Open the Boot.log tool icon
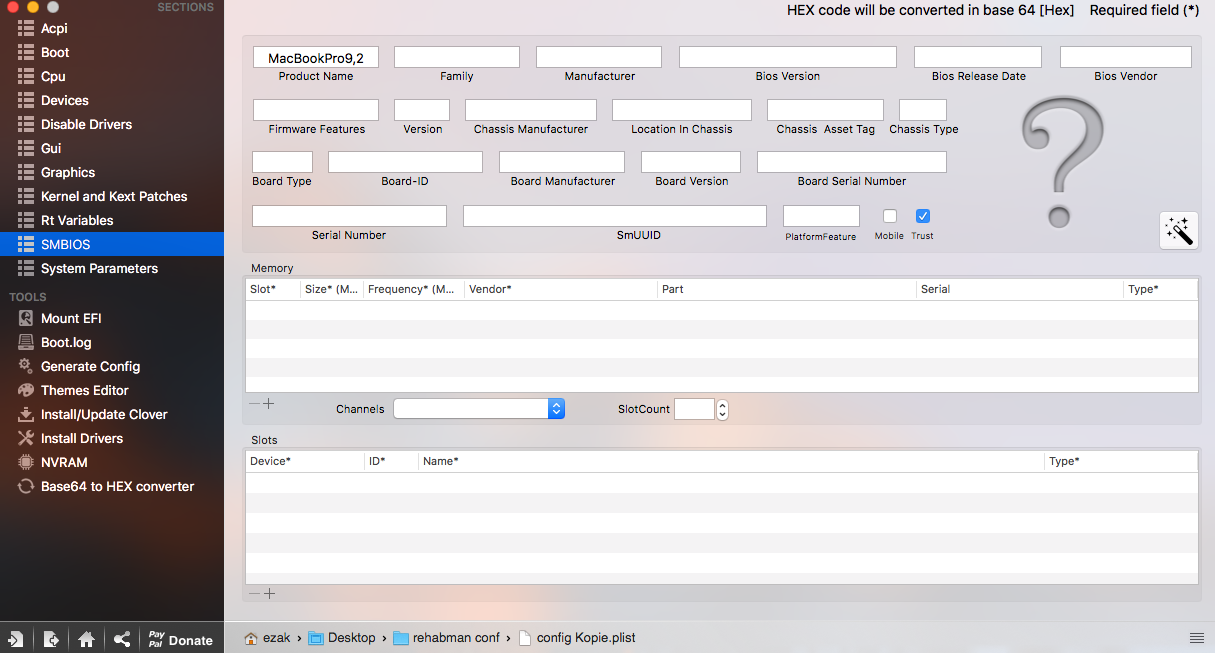1215x653 pixels. (x=26, y=342)
